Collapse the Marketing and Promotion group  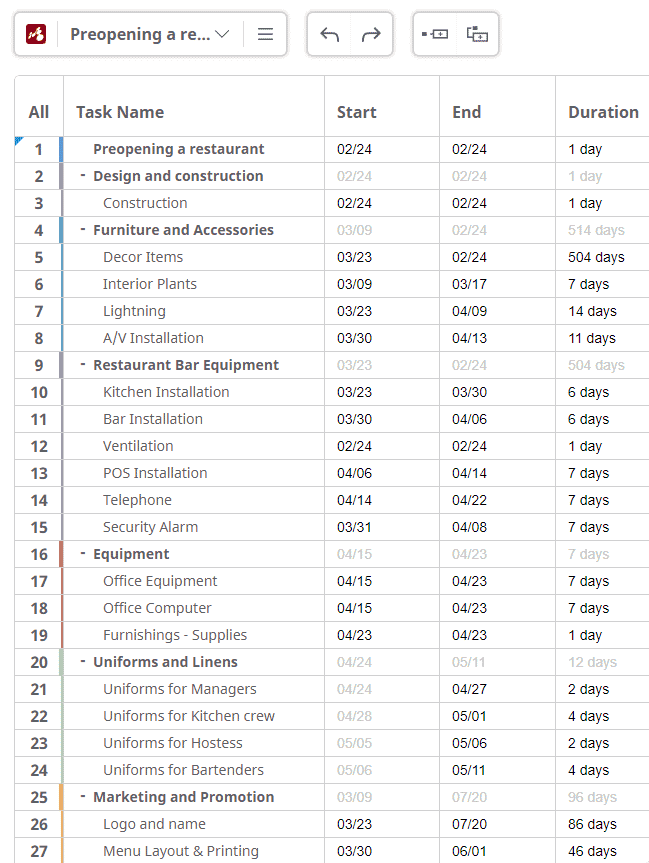[83, 796]
